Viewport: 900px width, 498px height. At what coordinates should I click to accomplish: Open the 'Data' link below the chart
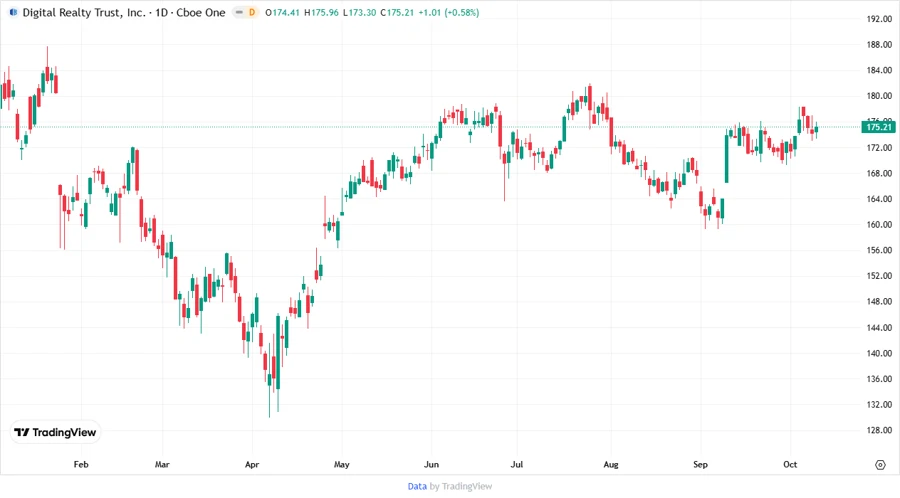pos(417,486)
